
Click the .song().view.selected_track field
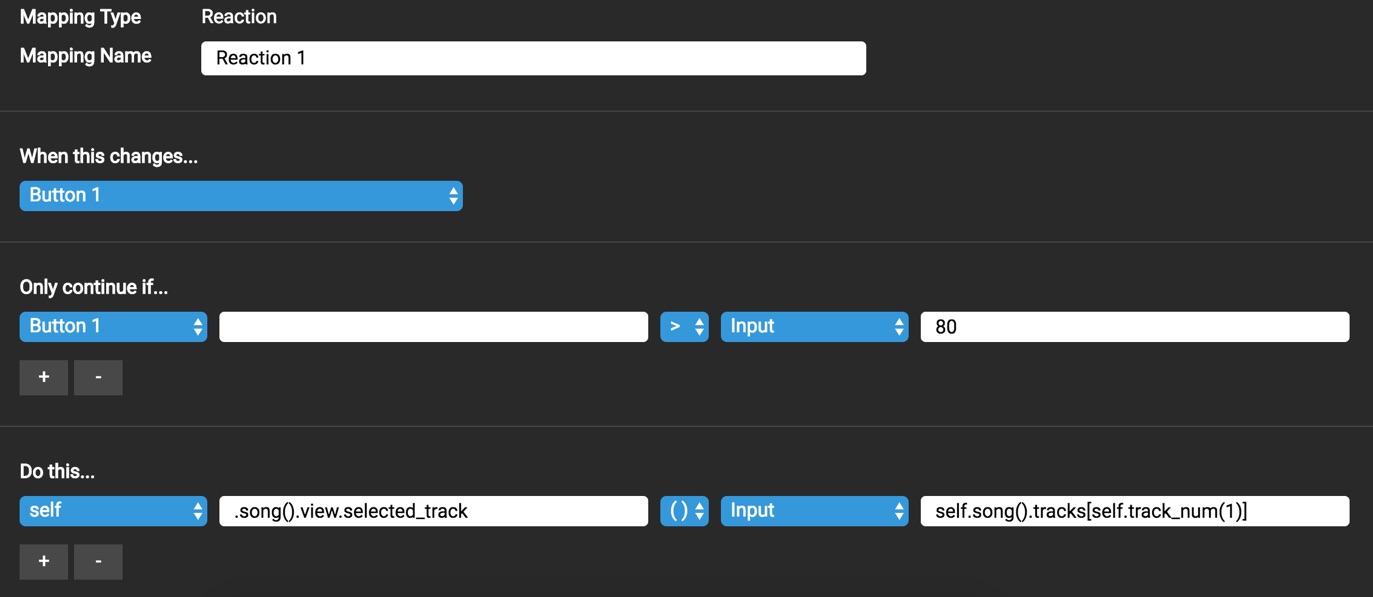pos(433,511)
